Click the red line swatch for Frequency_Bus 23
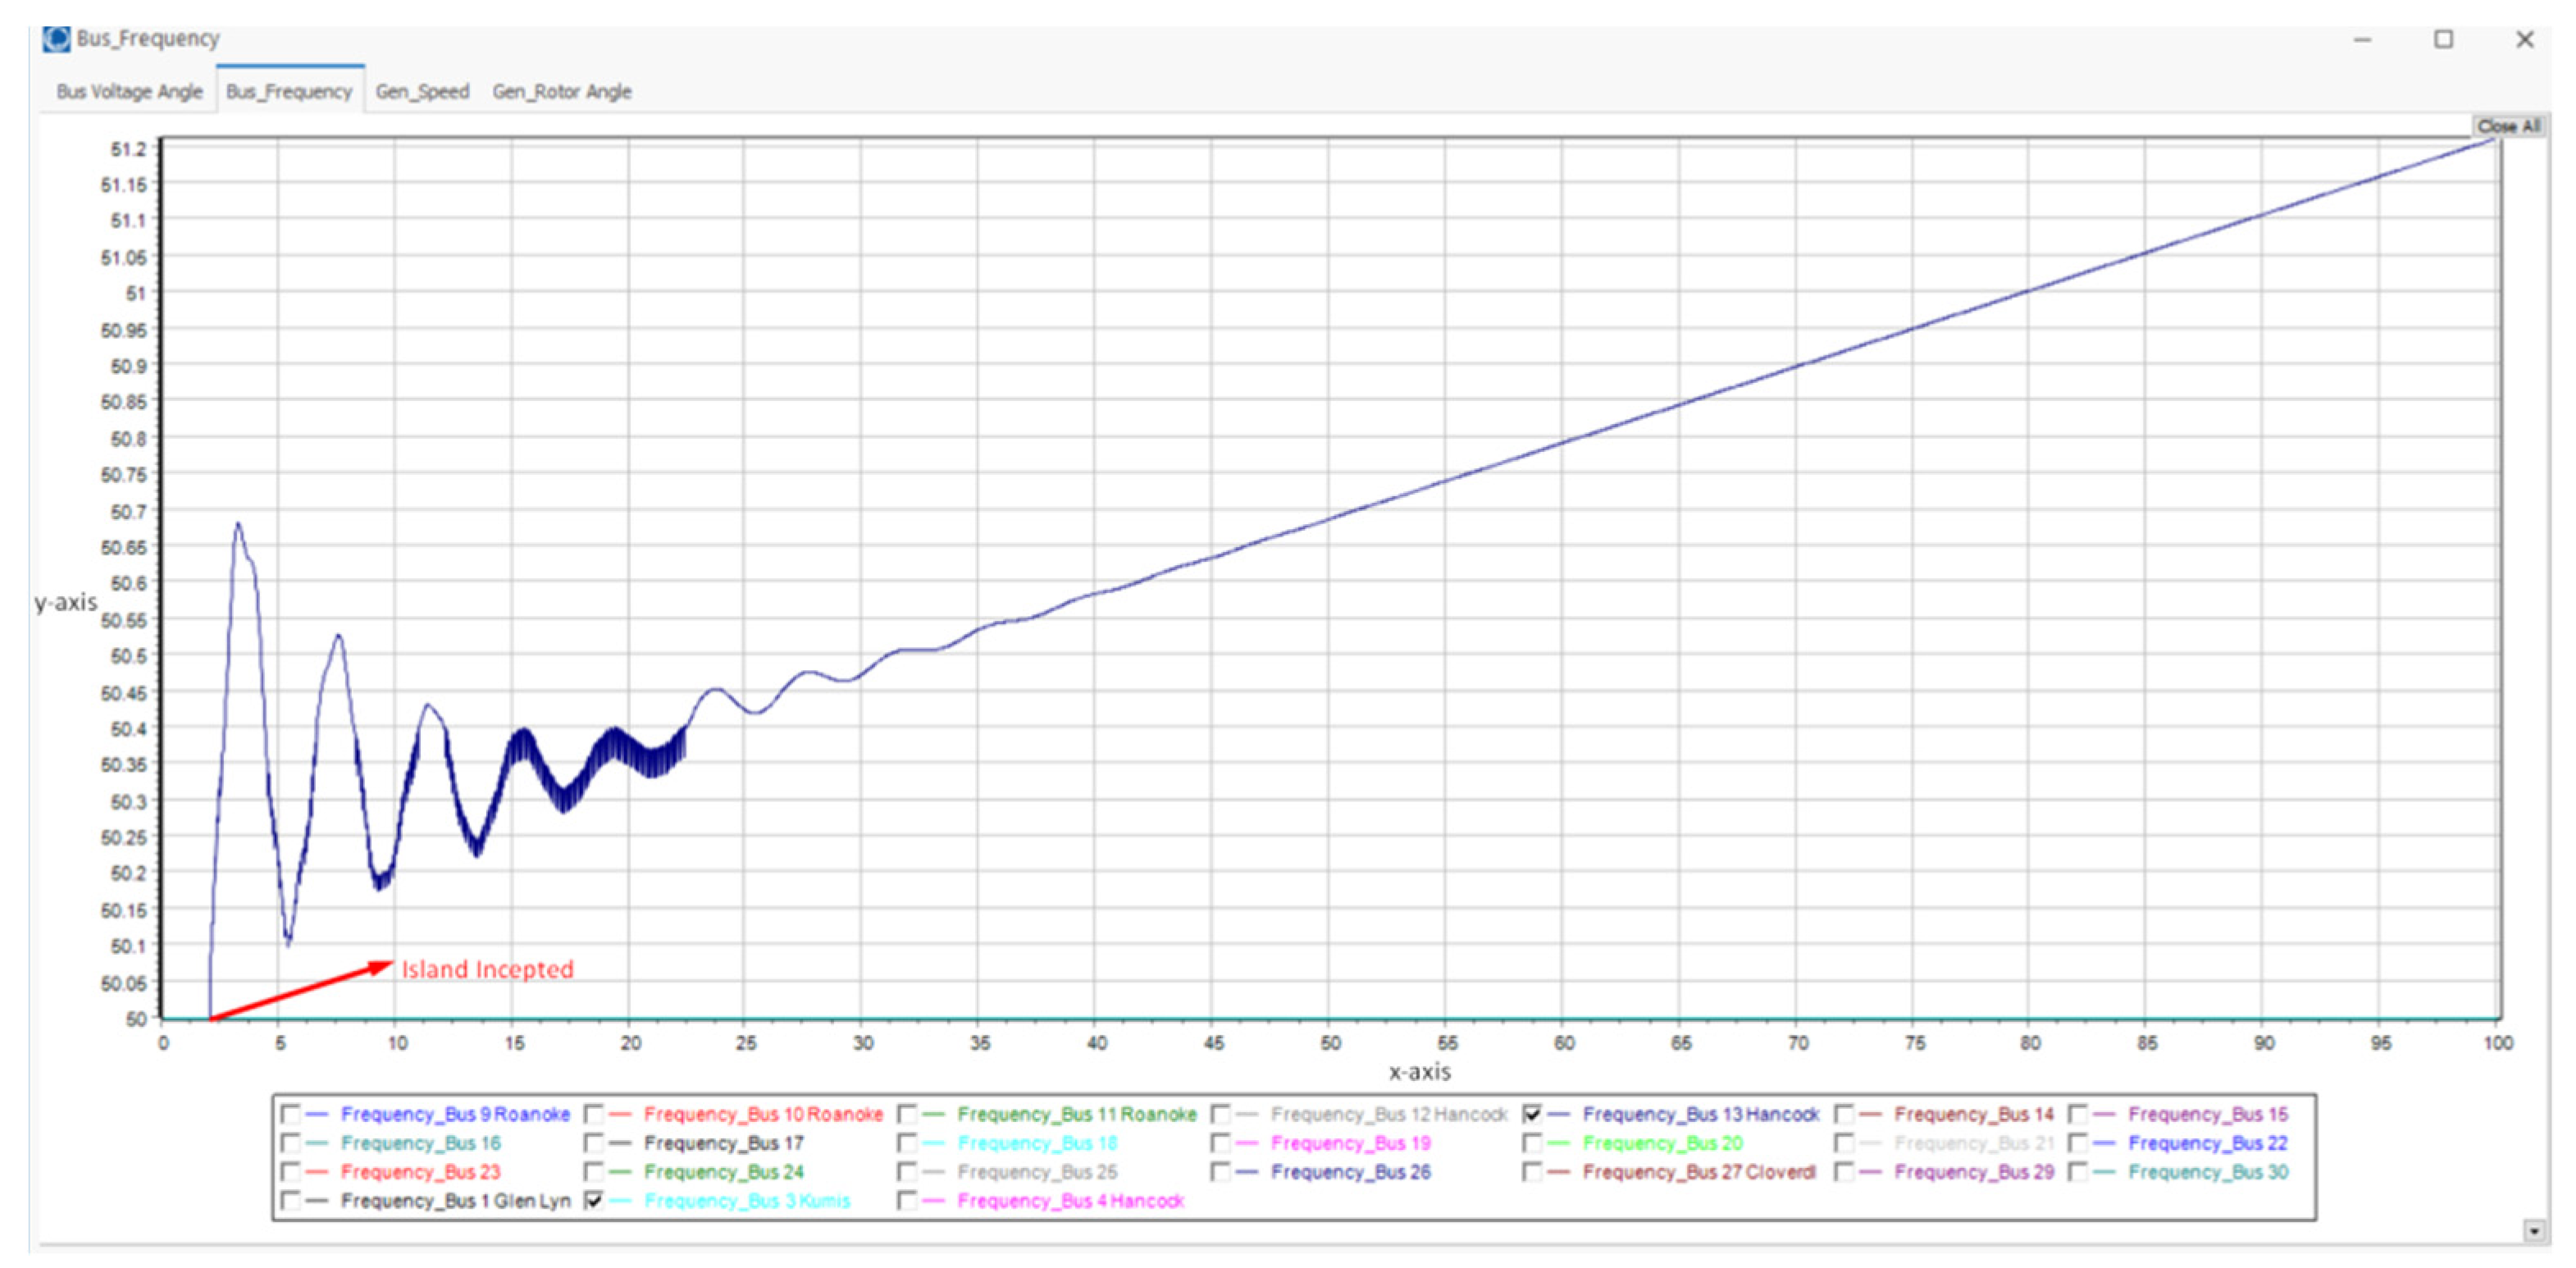2576x1268 pixels. [x=317, y=1172]
